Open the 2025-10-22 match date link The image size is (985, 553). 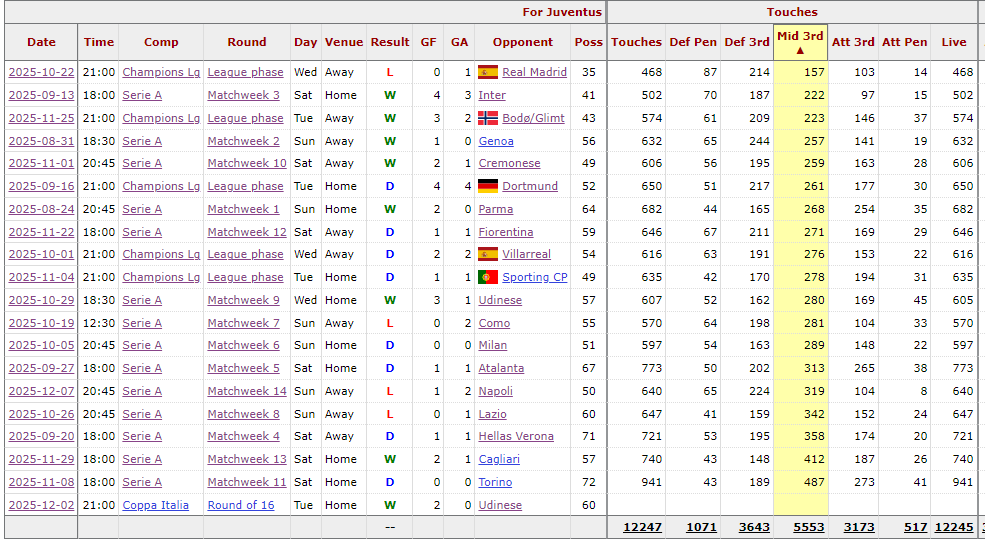tap(41, 72)
